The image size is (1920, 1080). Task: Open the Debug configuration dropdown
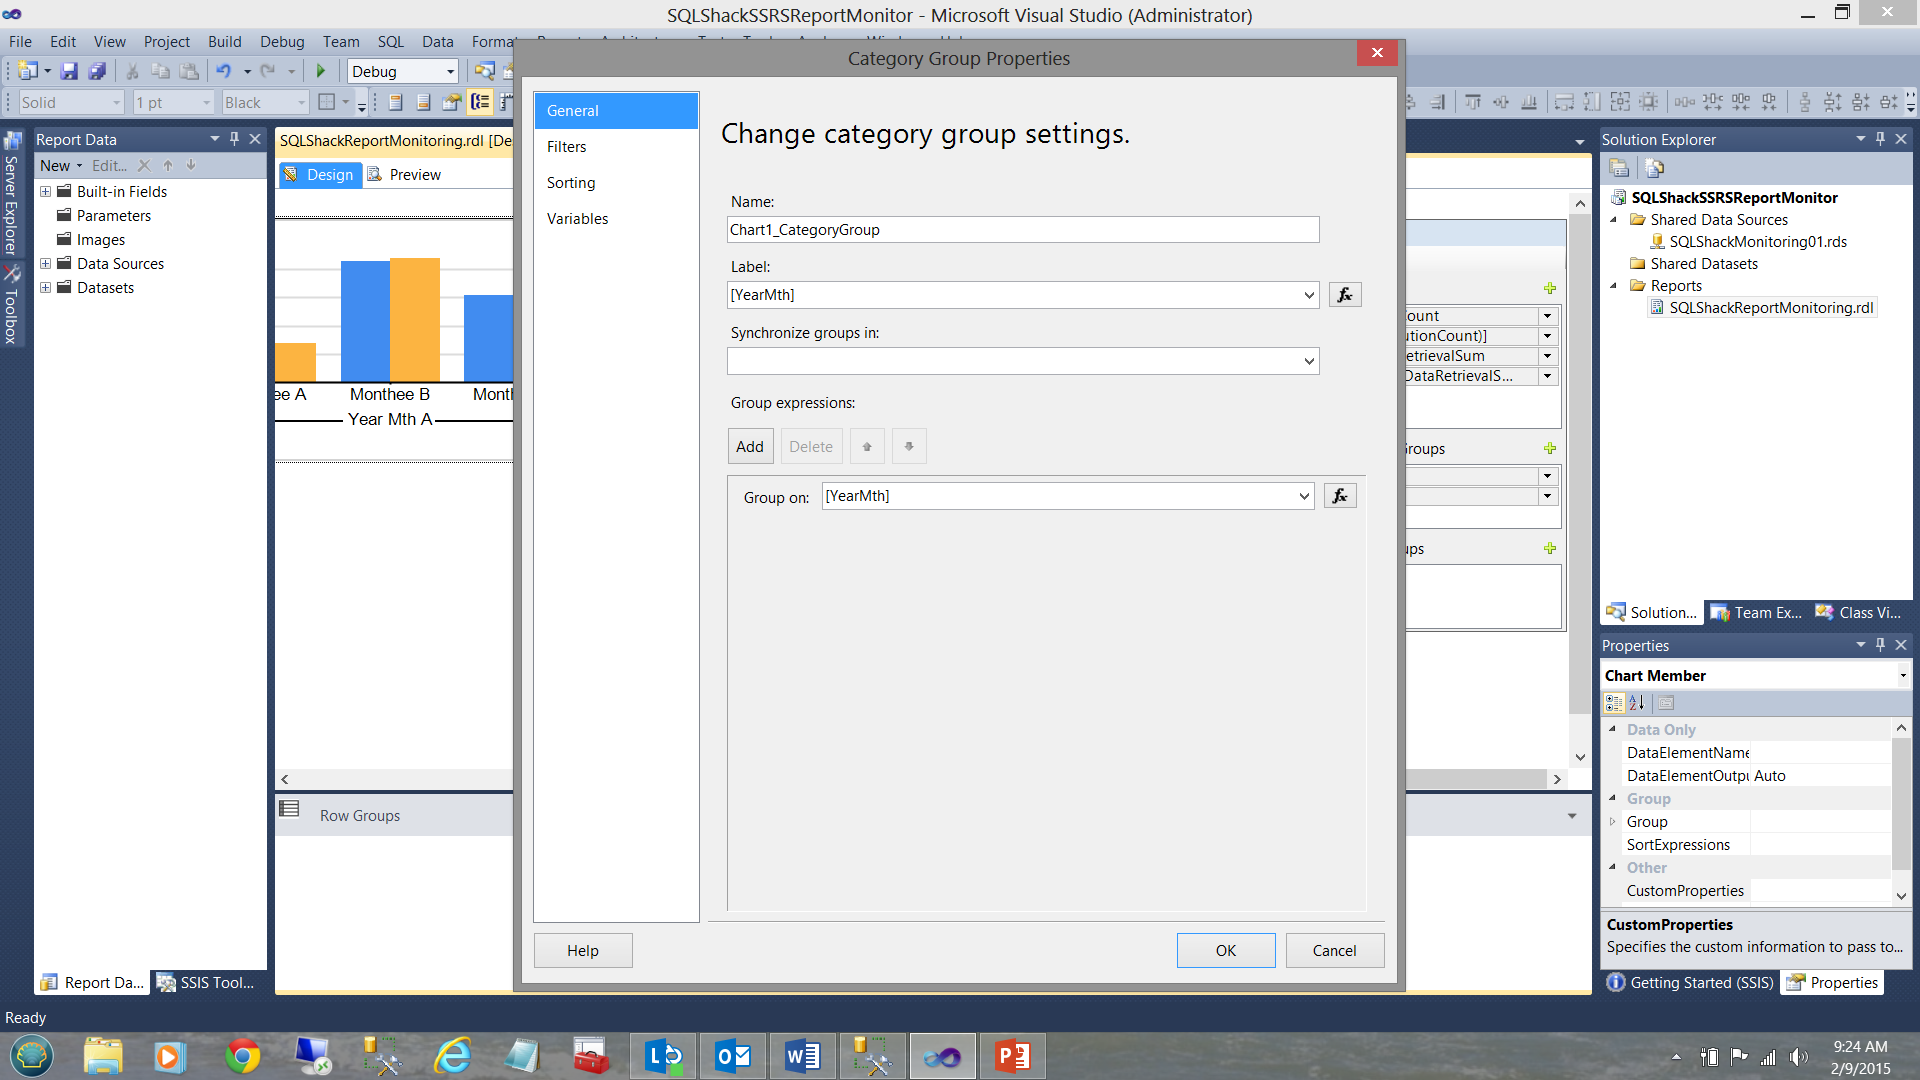450,71
